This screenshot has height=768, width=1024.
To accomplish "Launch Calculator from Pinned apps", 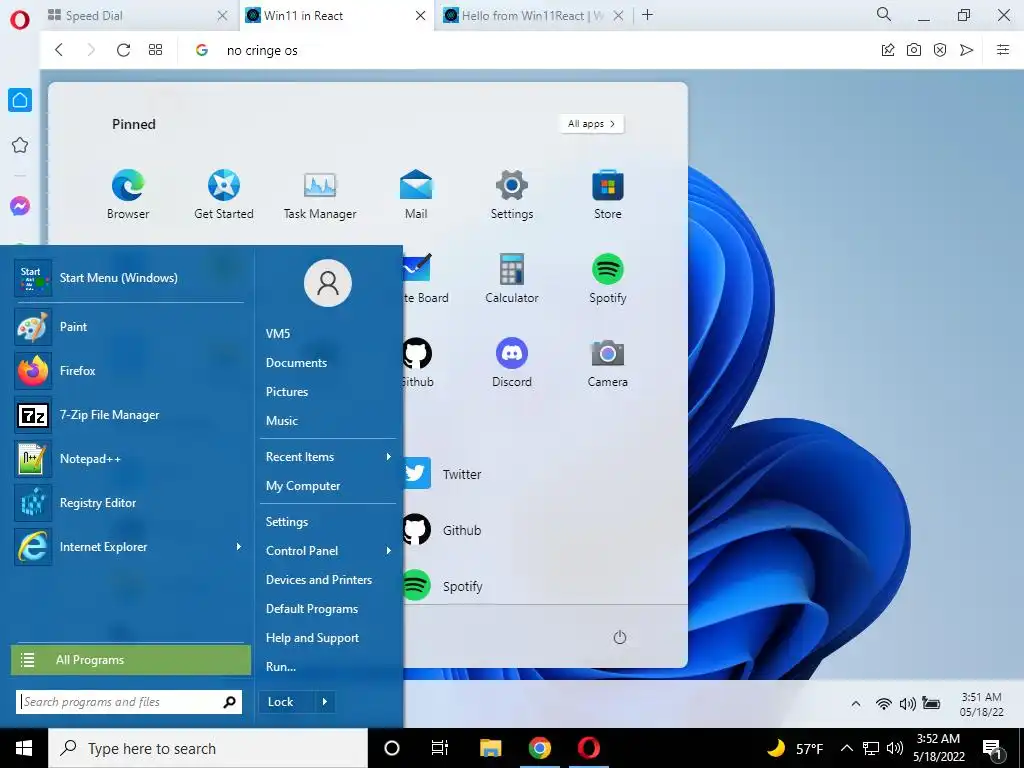I will (x=512, y=278).
